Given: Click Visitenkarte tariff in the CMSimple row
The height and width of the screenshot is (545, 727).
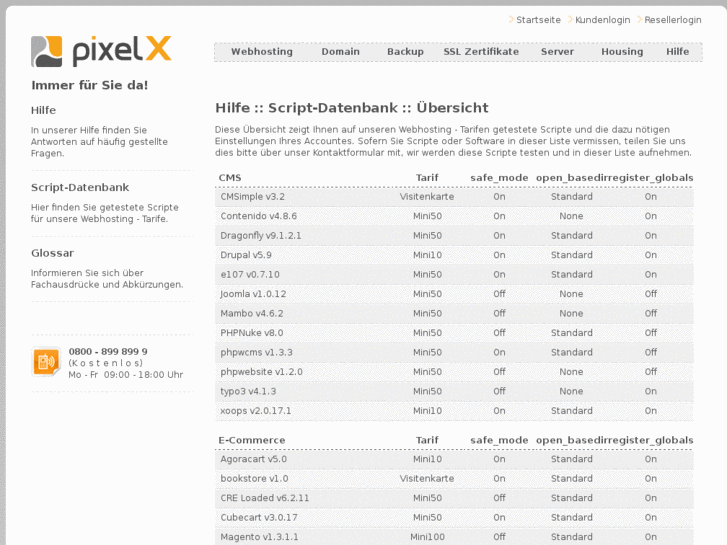Looking at the screenshot, I should pyautogui.click(x=427, y=197).
